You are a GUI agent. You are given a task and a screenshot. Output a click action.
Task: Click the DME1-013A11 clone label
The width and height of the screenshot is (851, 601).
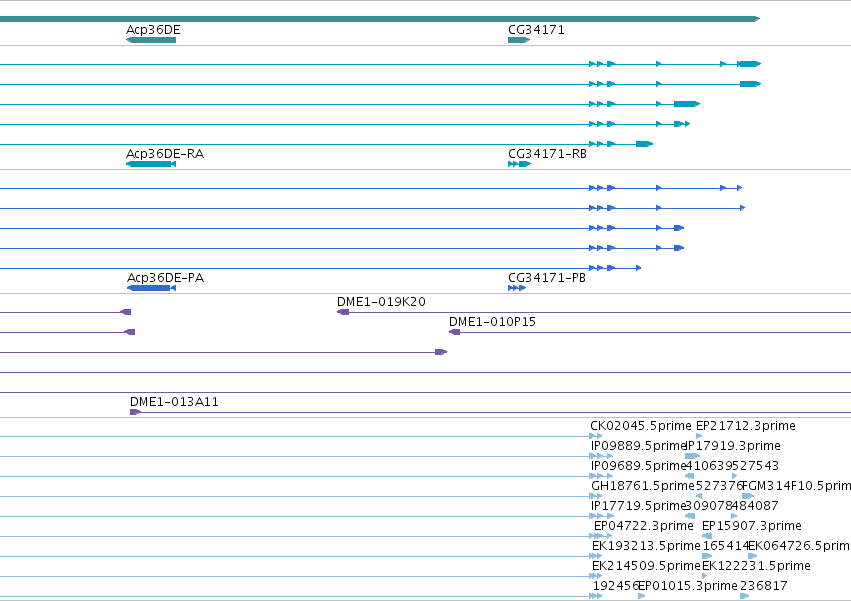(174, 402)
